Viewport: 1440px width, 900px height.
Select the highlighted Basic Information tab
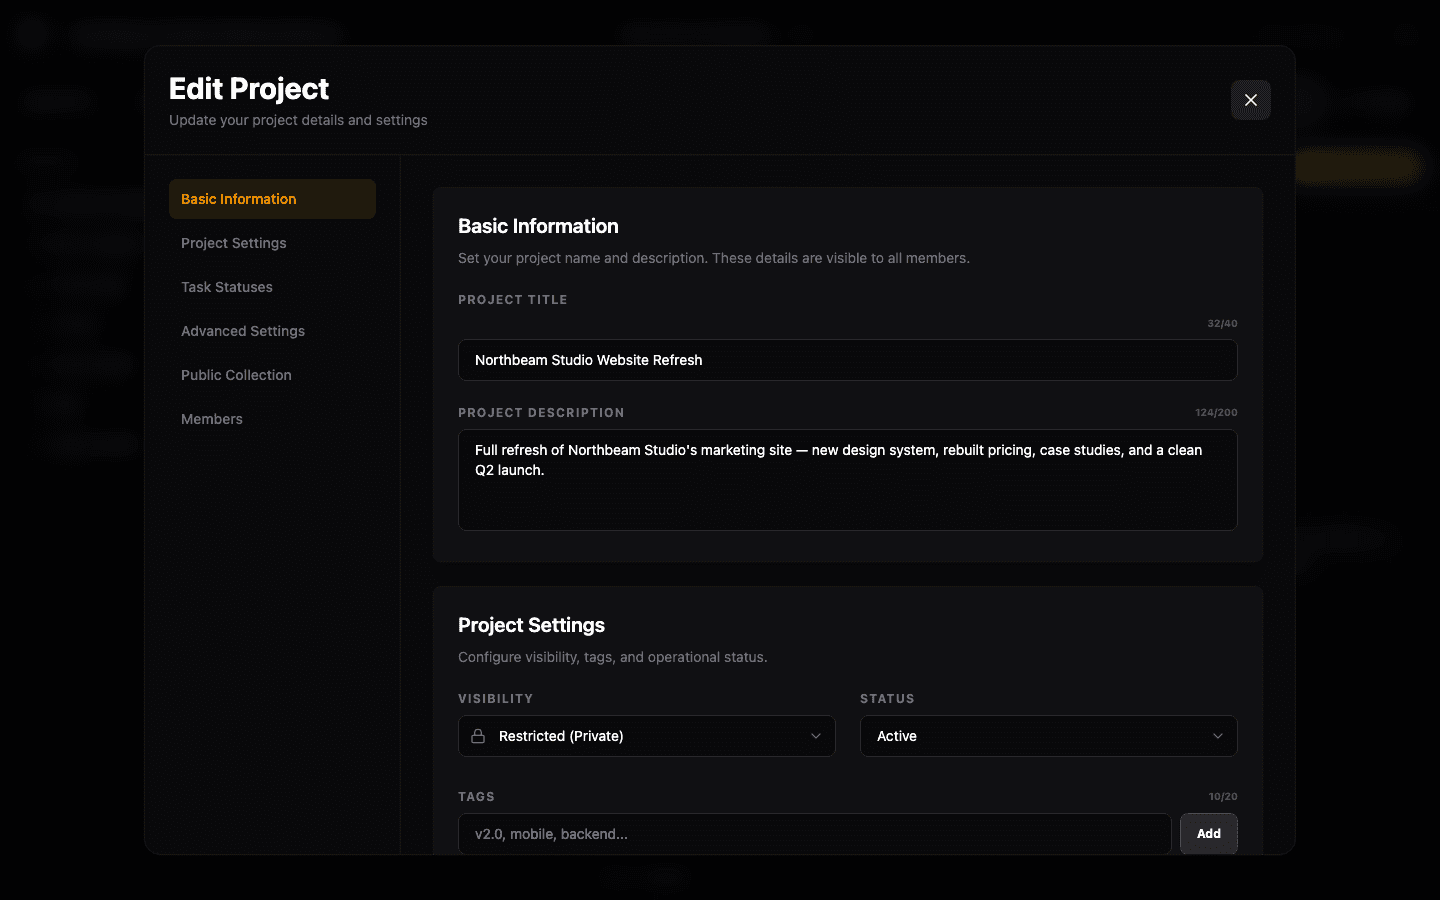click(x=238, y=199)
